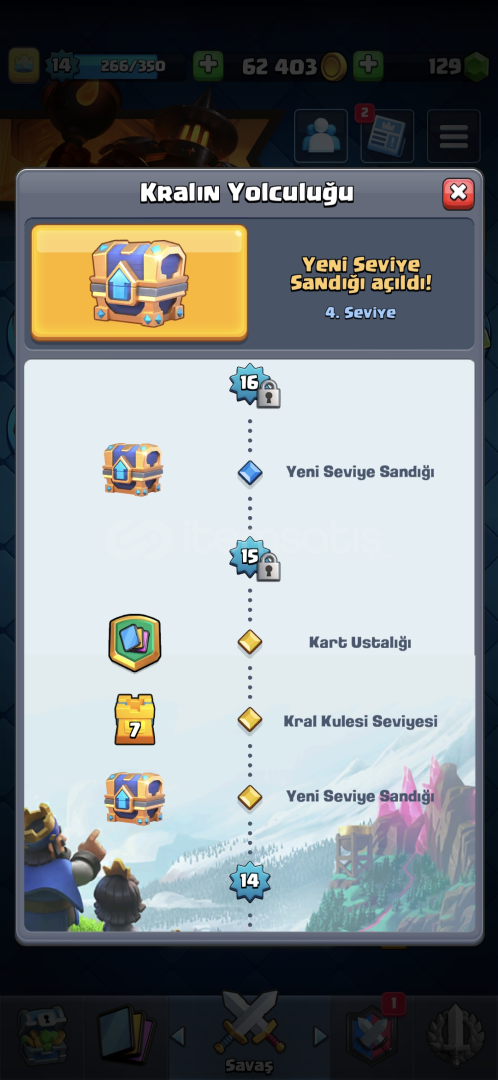
Task: Add gold with the green plus
Action: (x=368, y=66)
